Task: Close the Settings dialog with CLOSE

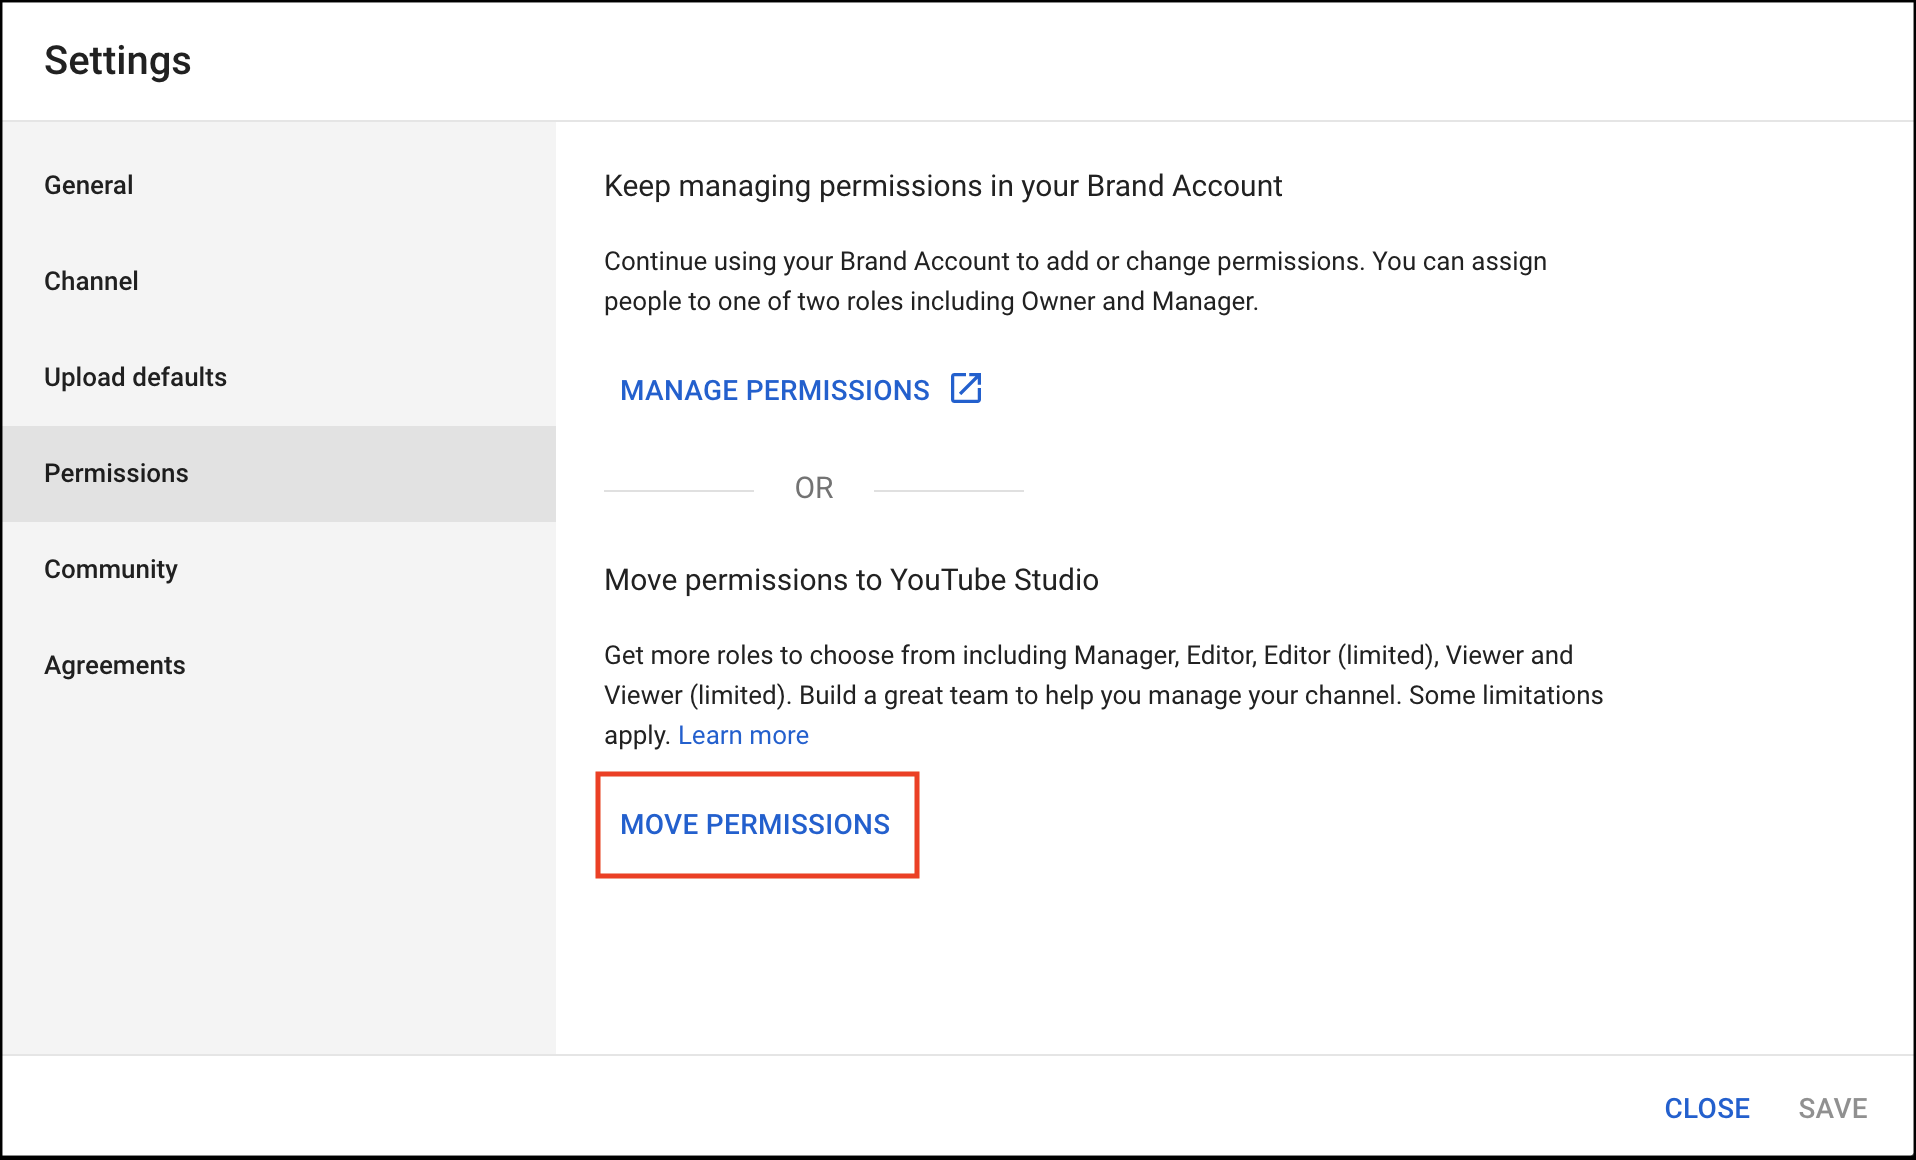Action: [x=1707, y=1108]
